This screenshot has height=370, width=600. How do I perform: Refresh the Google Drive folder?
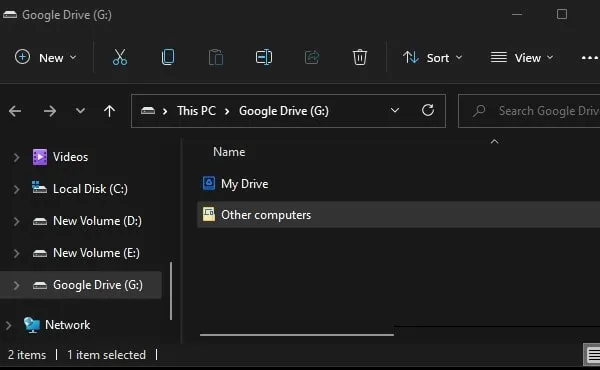[428, 111]
